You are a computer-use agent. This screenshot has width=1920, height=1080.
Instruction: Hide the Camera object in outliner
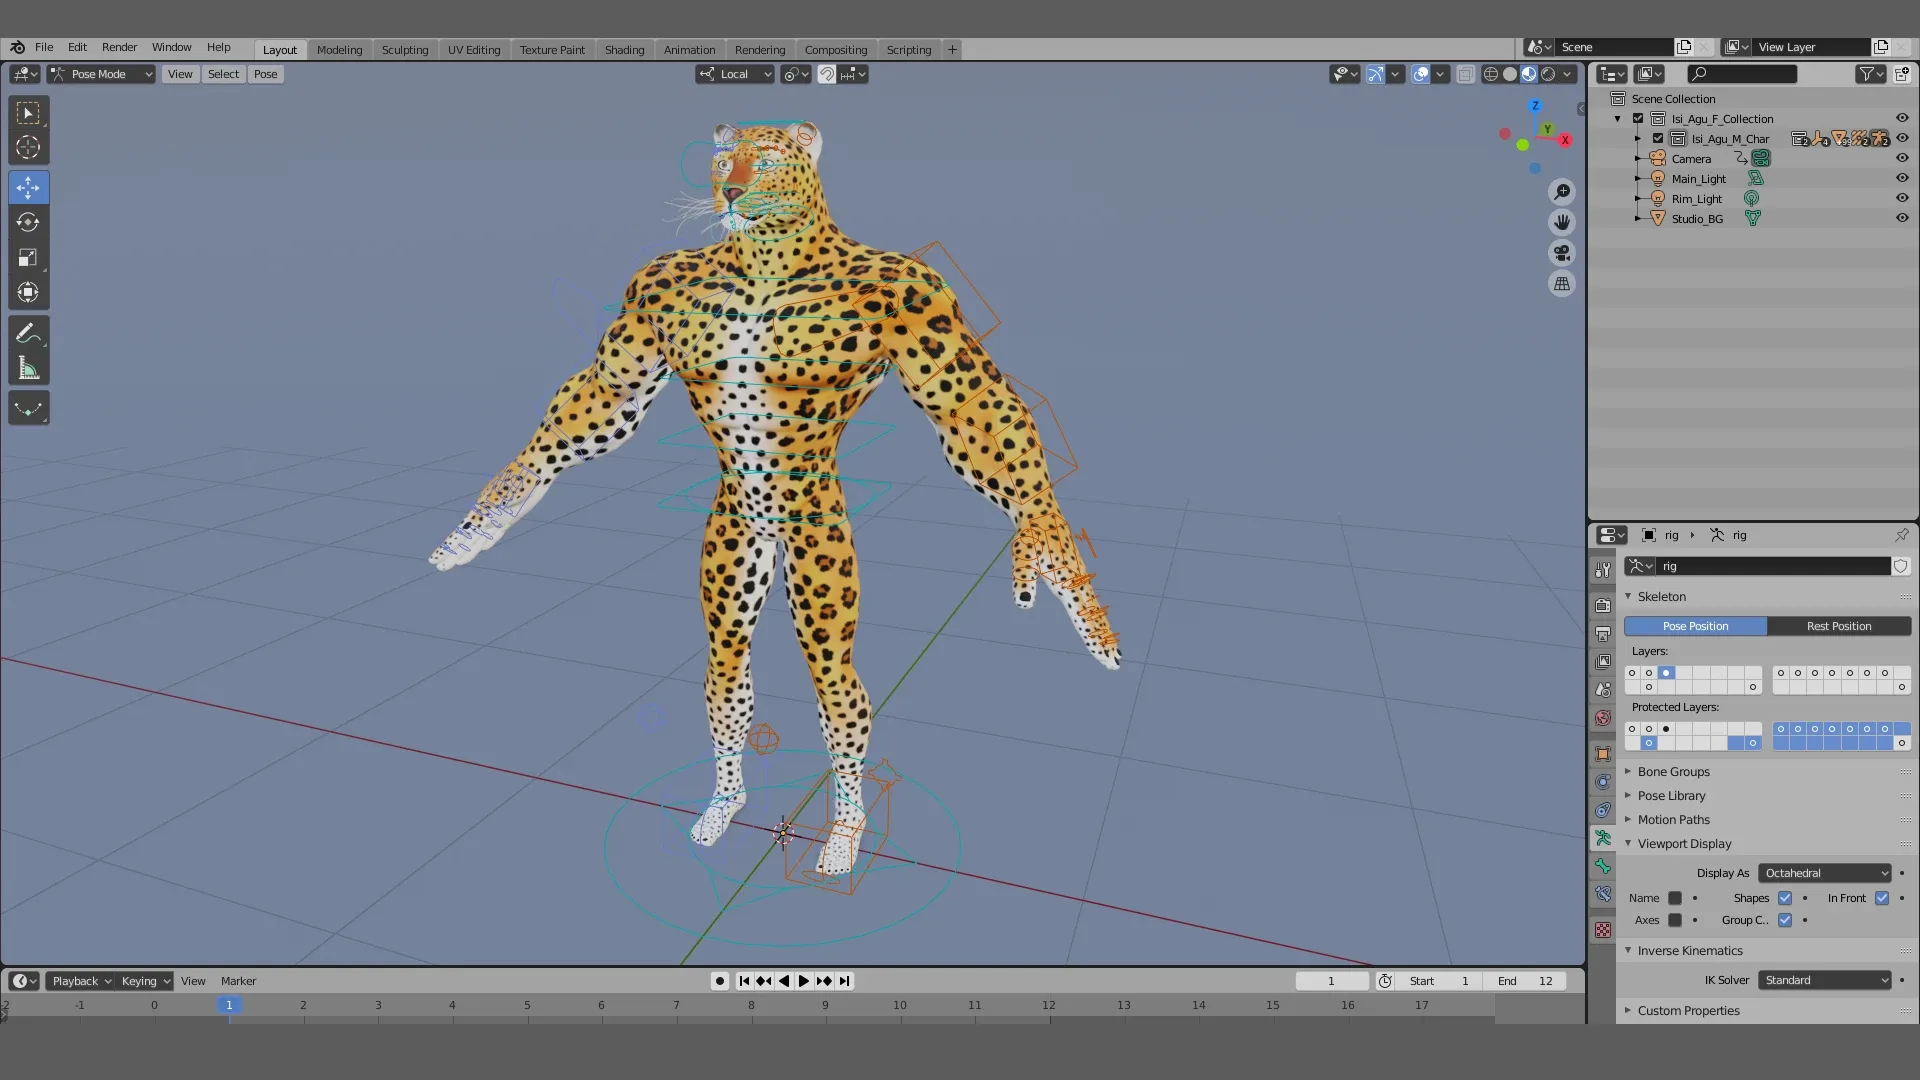pos(1902,158)
